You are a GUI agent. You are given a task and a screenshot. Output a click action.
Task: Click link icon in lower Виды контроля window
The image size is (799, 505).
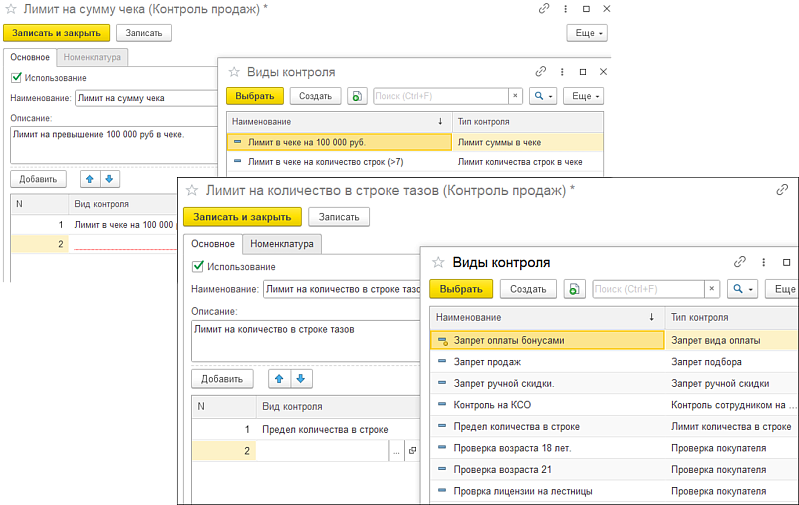739,262
